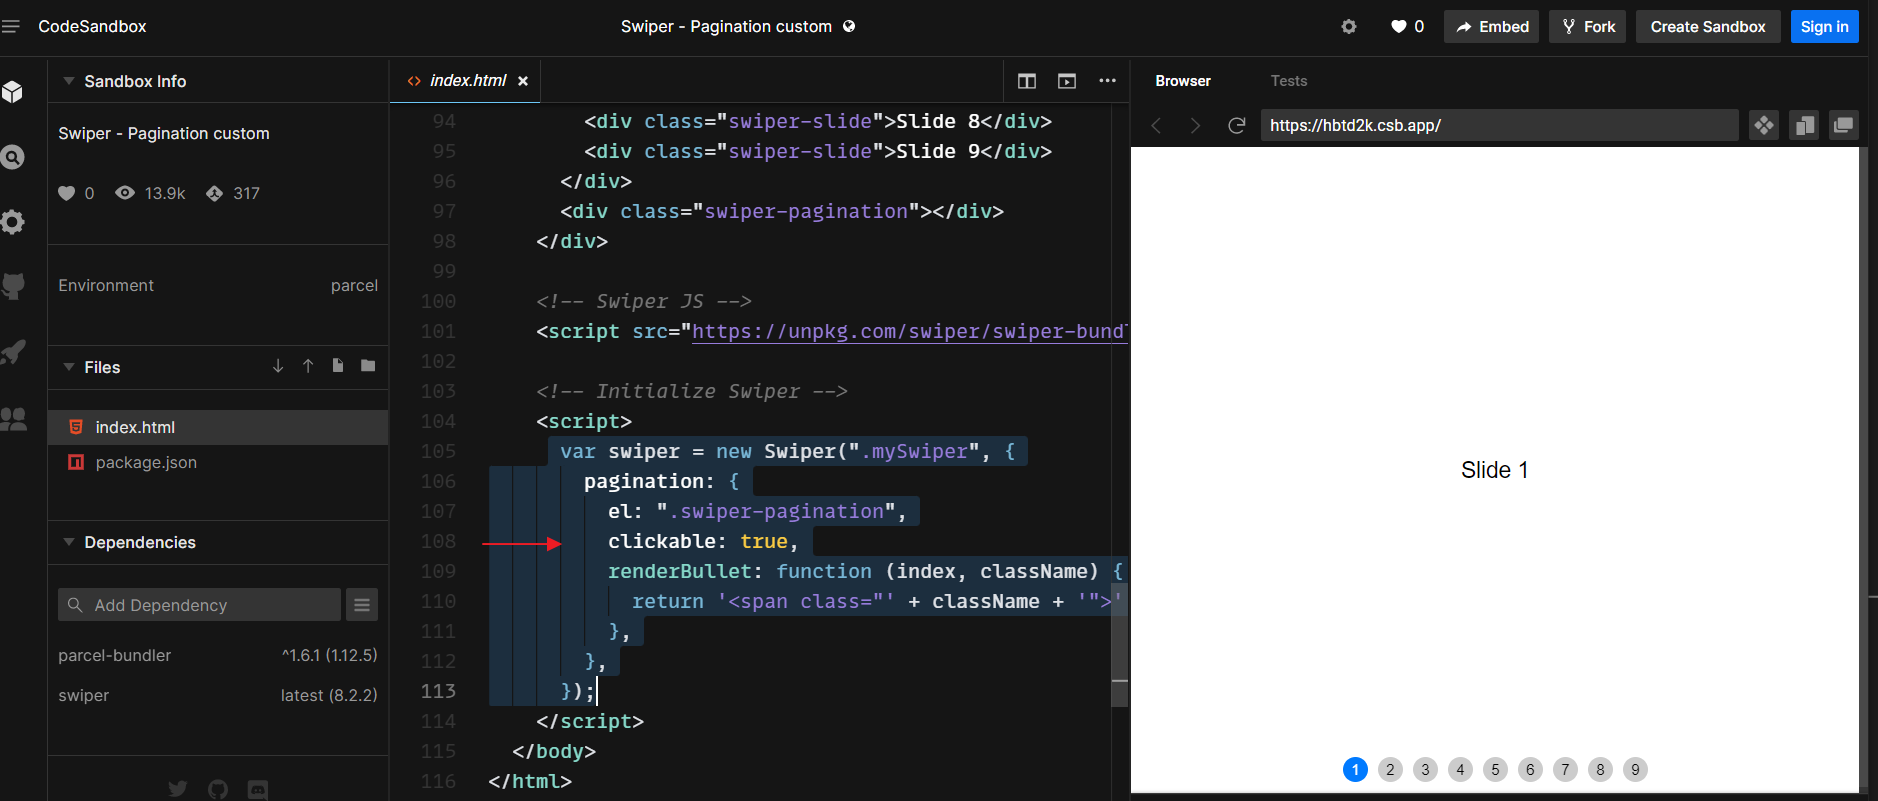Open the Search sidebar icon
The width and height of the screenshot is (1878, 801).
(13, 157)
